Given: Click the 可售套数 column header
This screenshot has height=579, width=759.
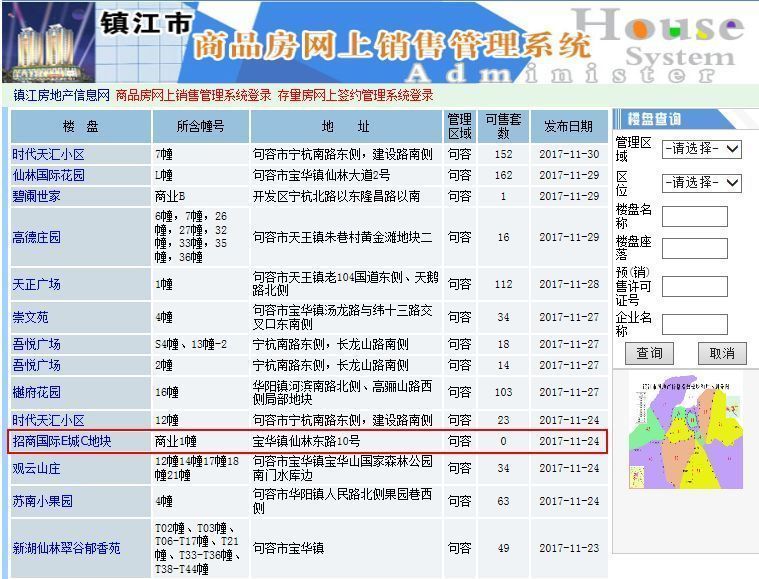Looking at the screenshot, I should coord(503,126).
